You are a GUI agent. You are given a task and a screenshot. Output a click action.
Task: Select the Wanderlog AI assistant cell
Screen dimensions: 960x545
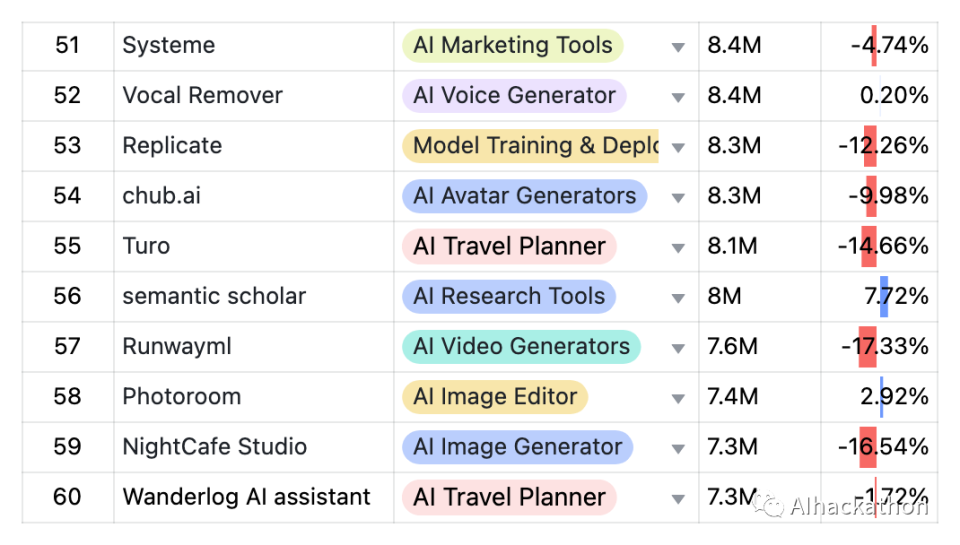tap(246, 497)
